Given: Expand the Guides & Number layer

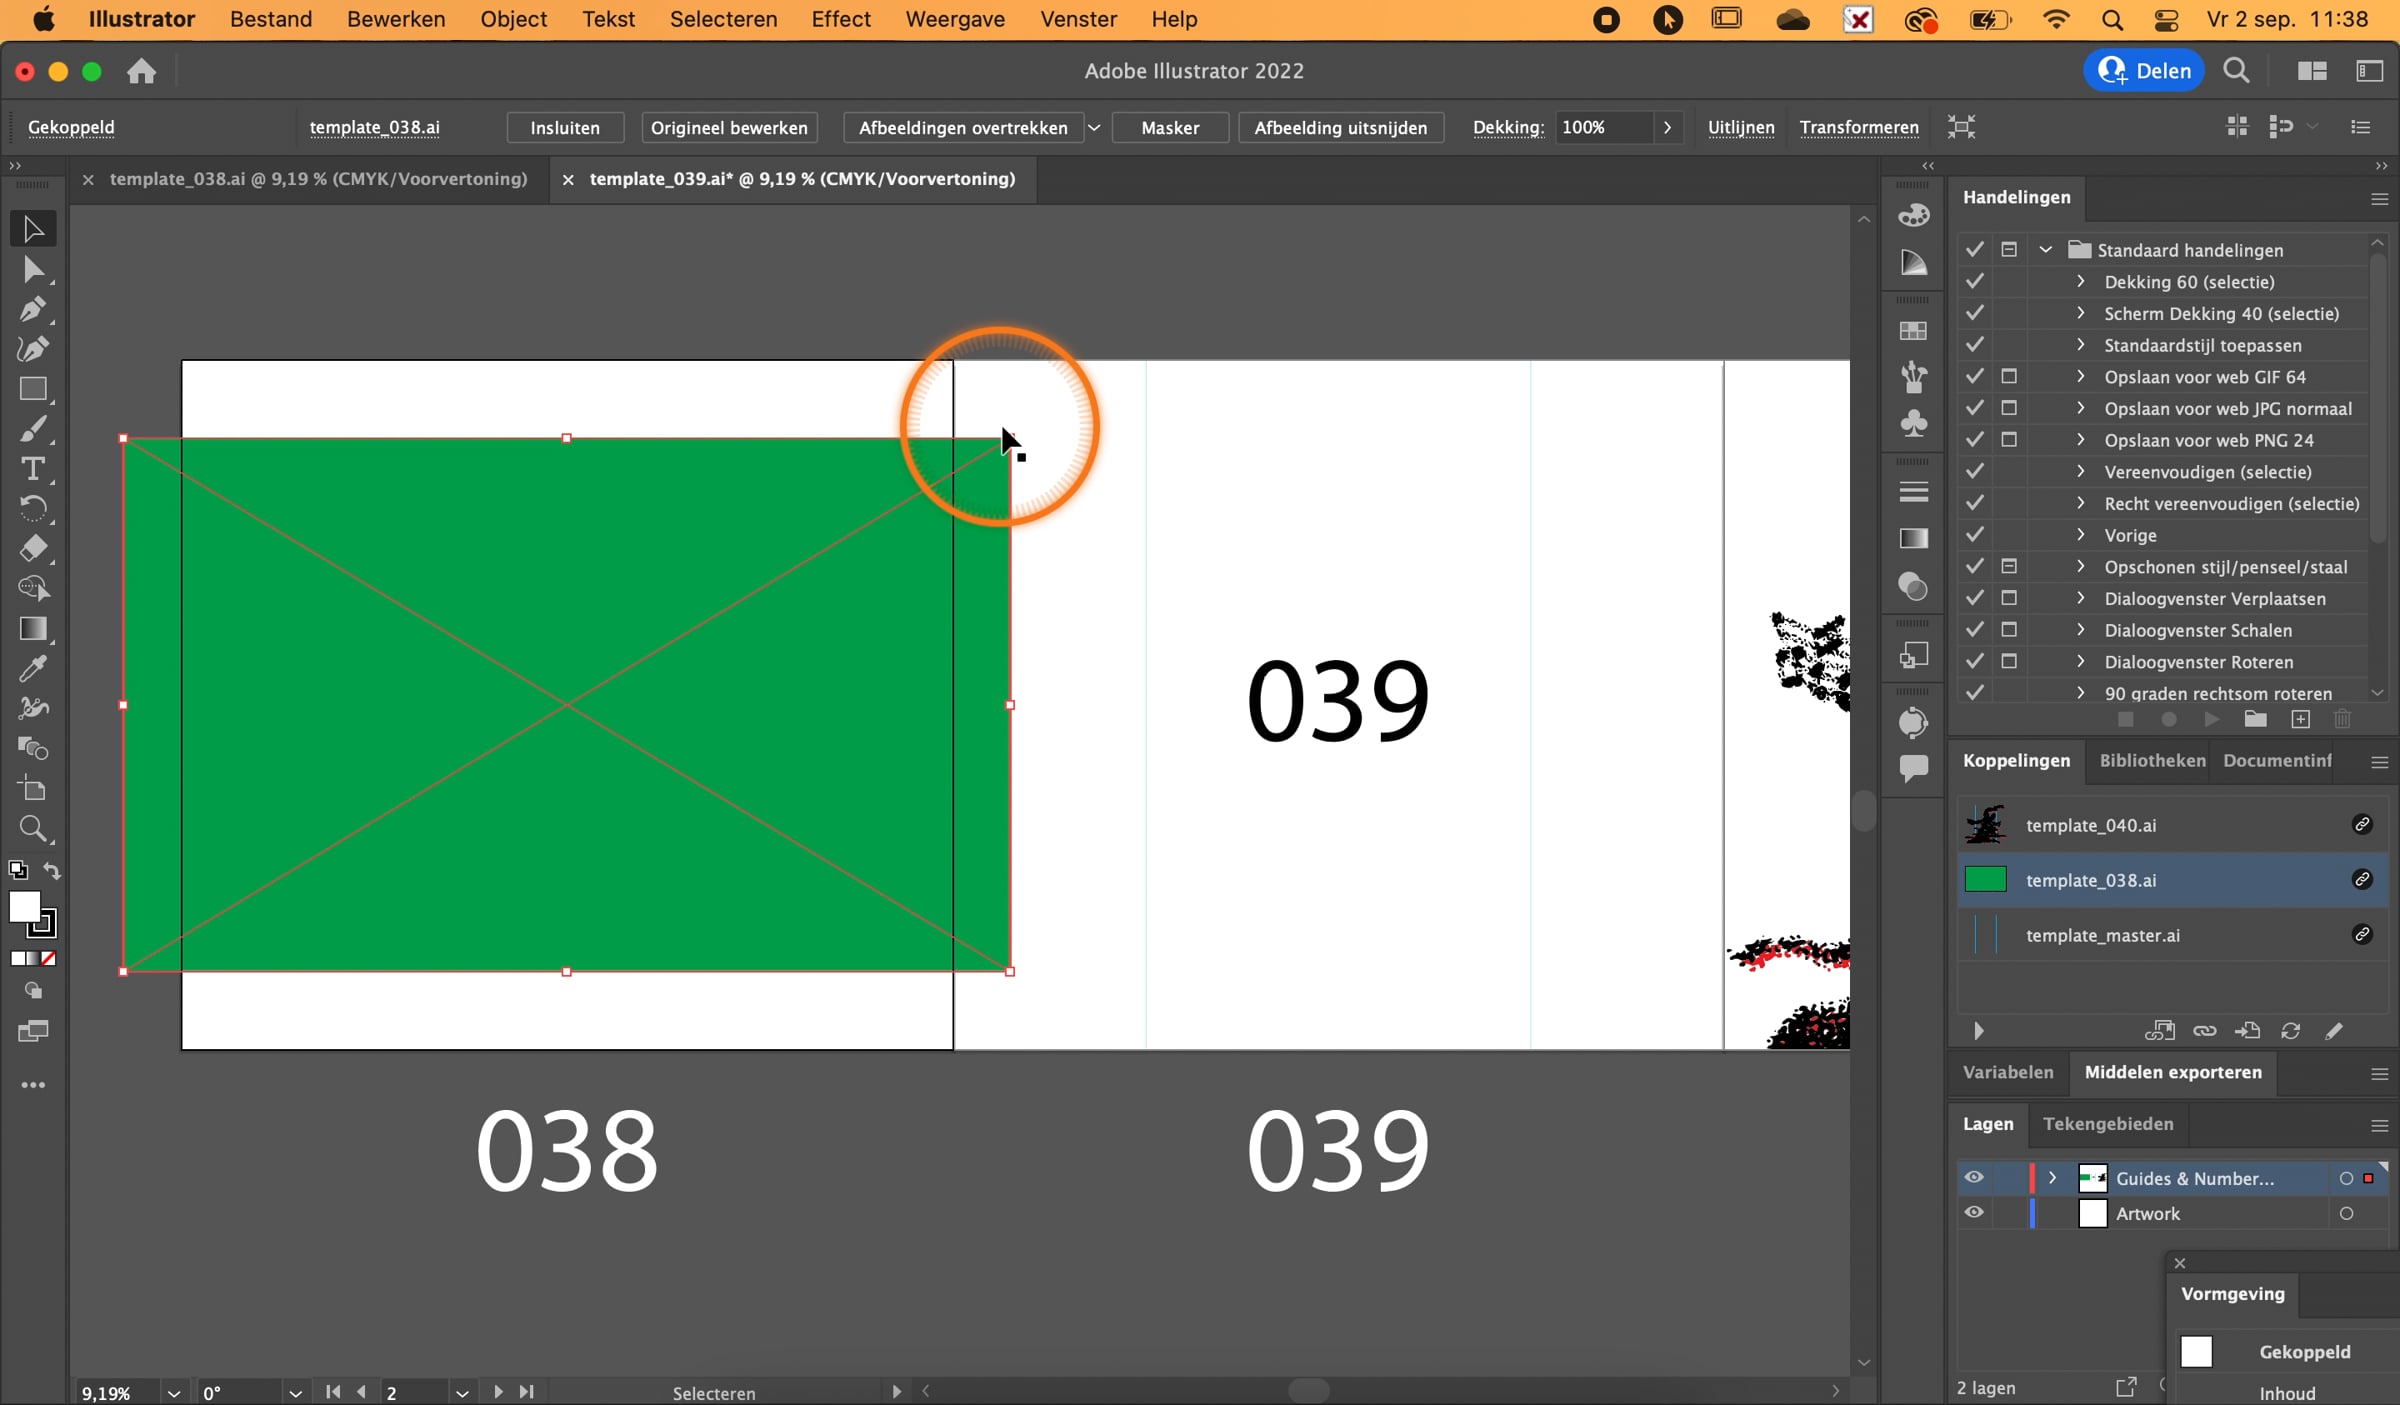Looking at the screenshot, I should pyautogui.click(x=2052, y=1178).
